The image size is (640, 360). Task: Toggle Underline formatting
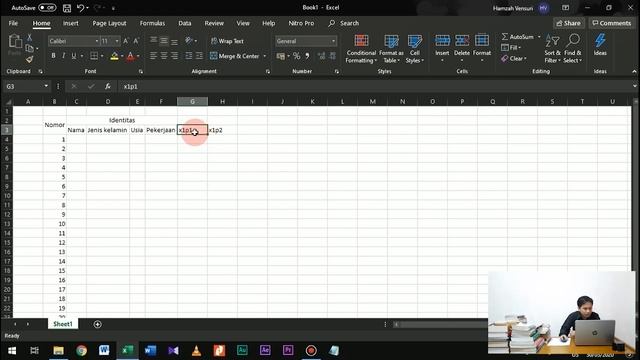click(x=73, y=56)
